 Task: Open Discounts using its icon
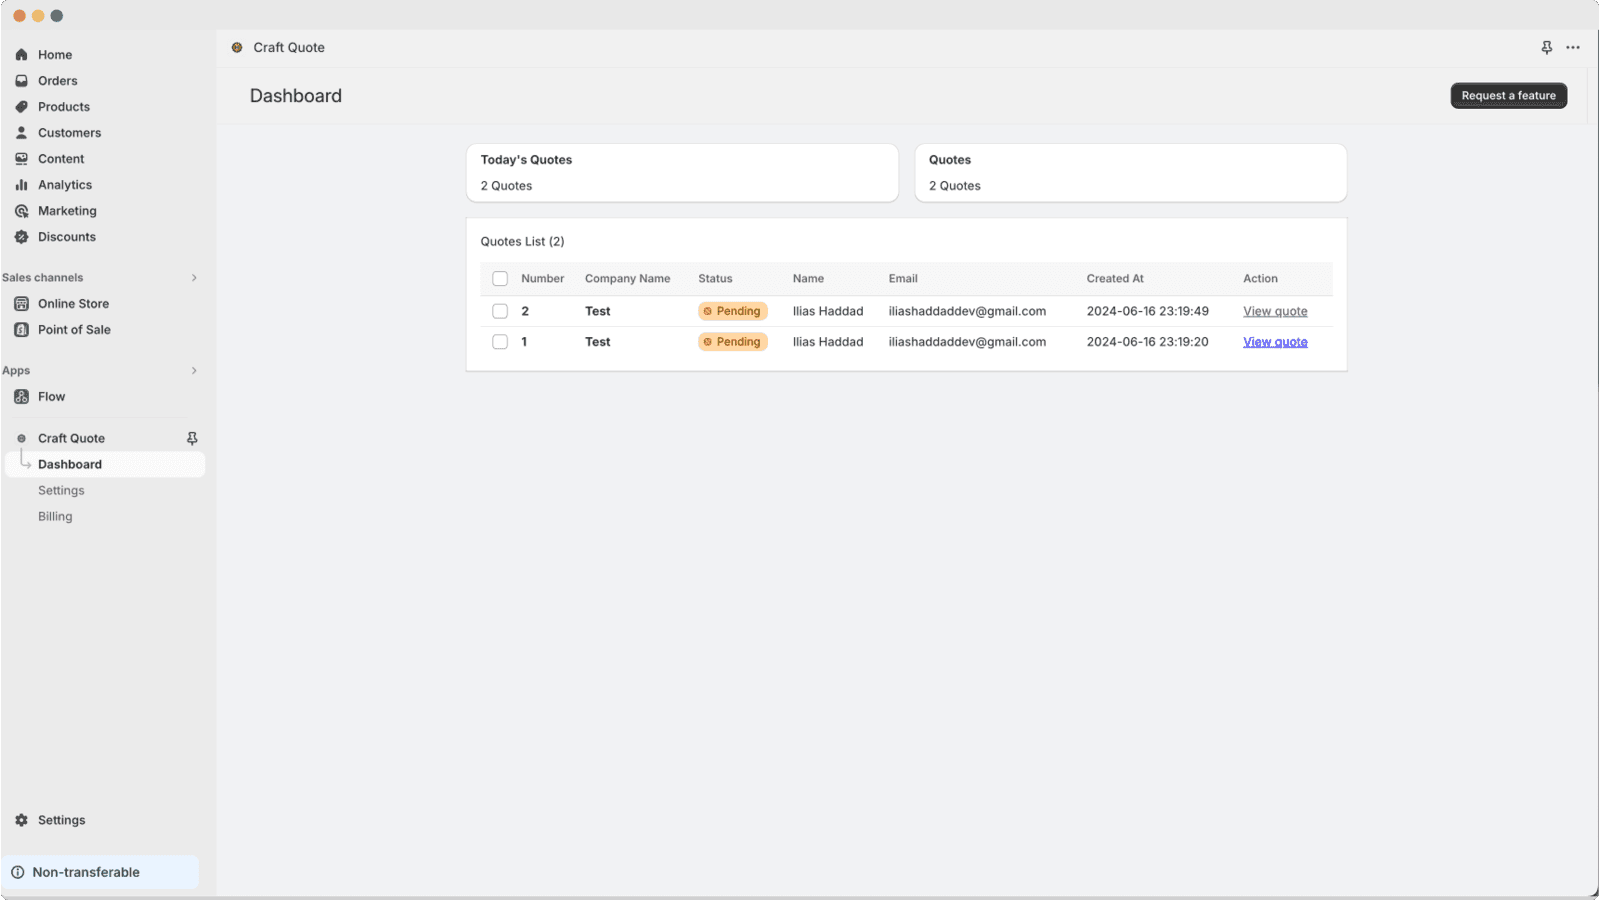click(22, 236)
